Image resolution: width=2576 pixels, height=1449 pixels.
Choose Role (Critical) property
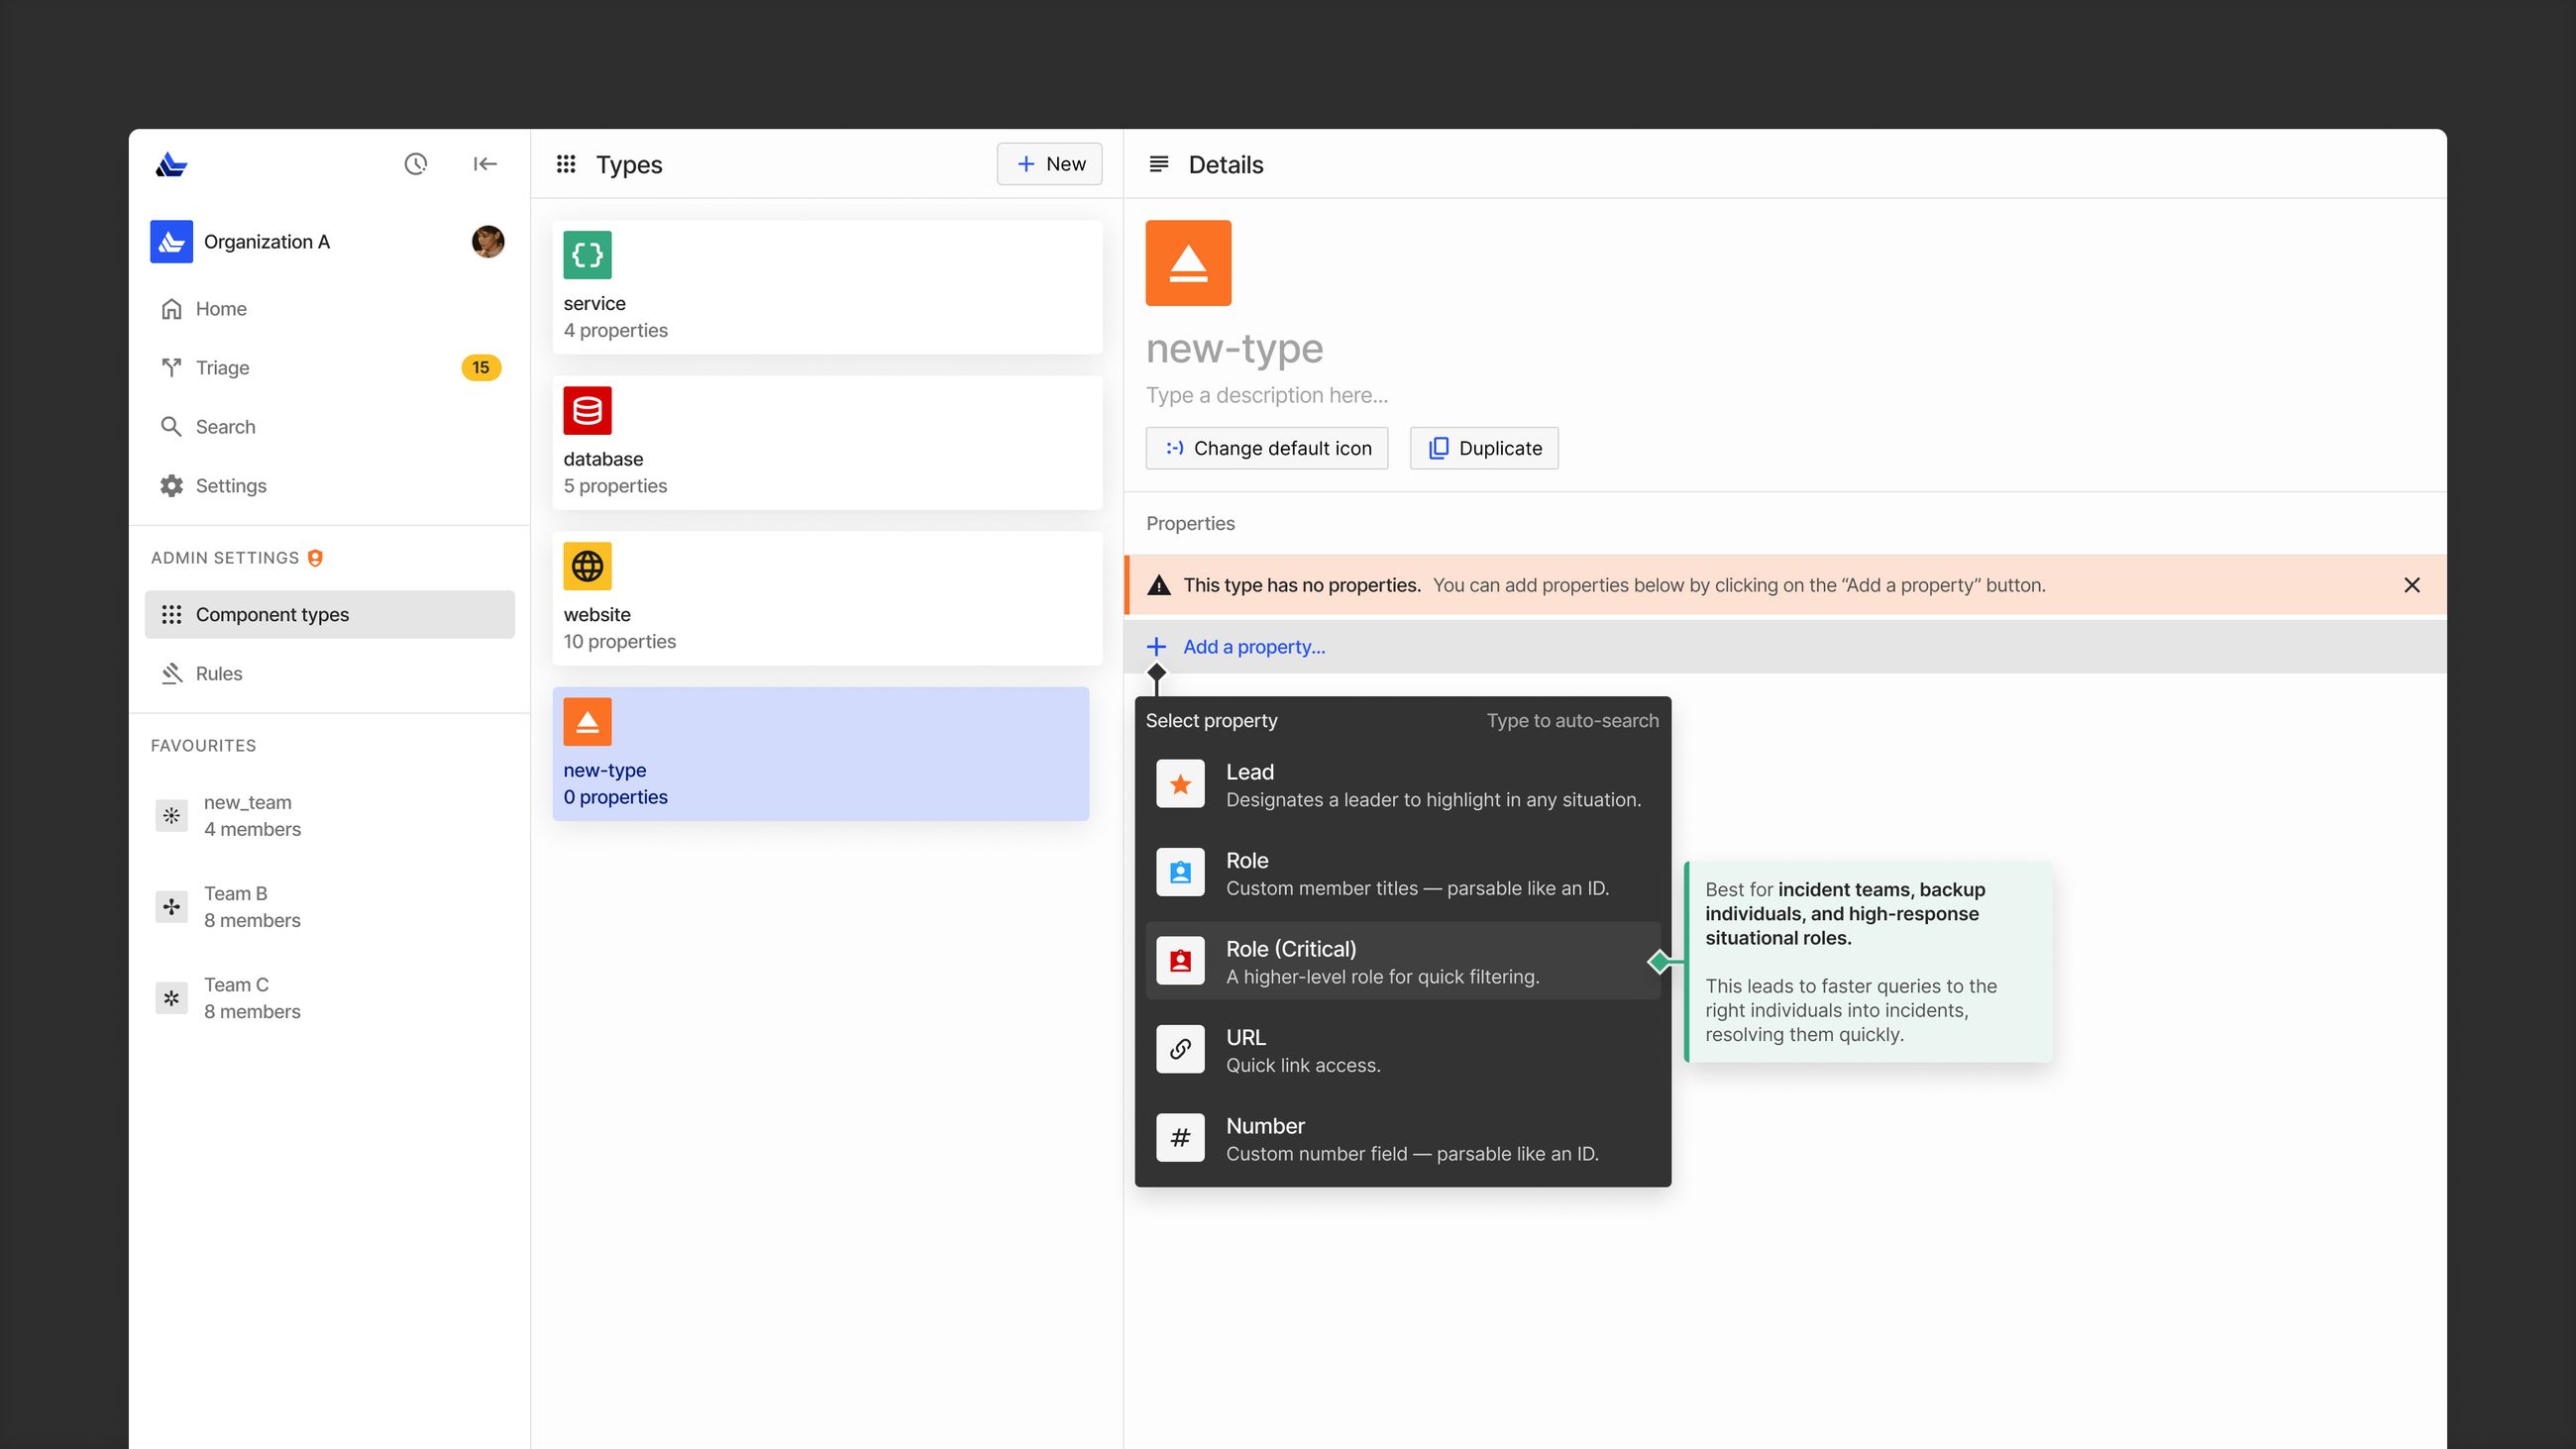pyautogui.click(x=1402, y=961)
